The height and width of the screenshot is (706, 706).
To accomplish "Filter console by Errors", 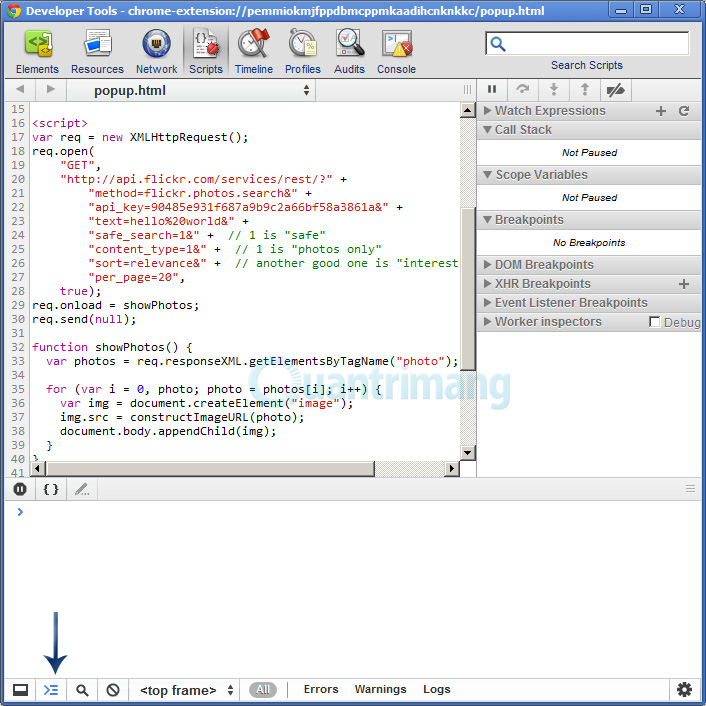I will click(x=321, y=689).
